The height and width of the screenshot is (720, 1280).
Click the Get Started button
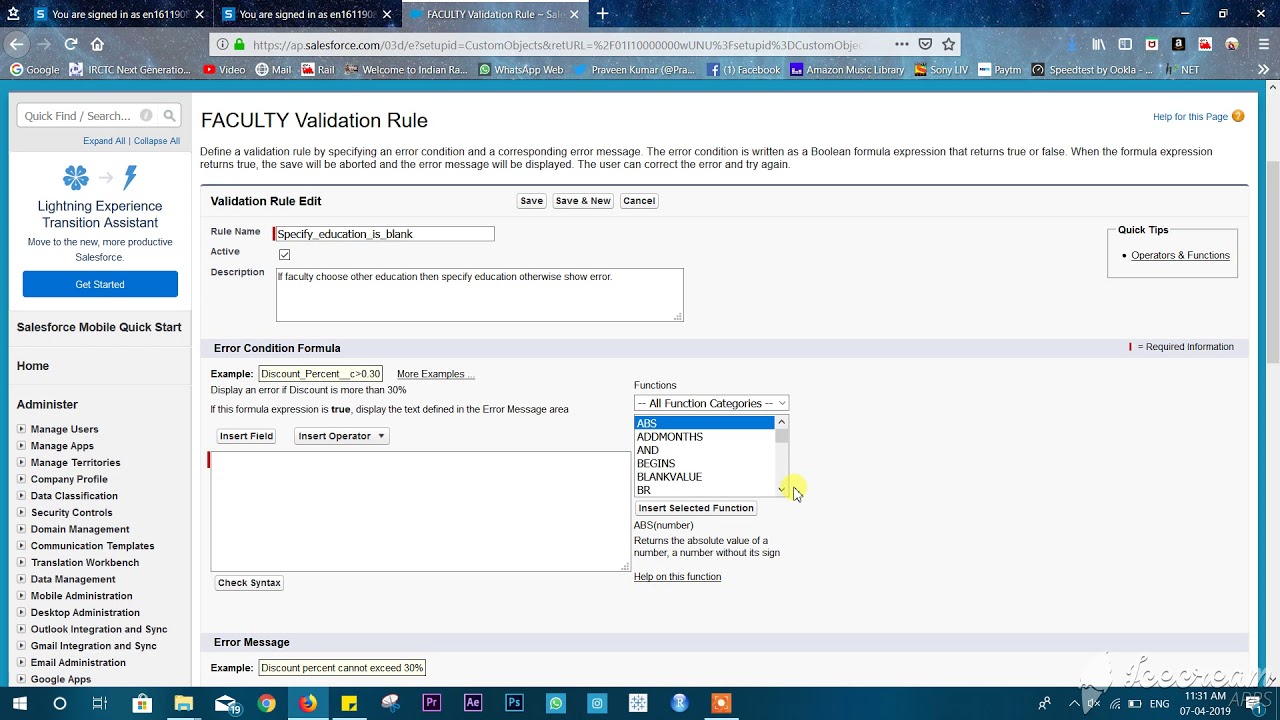[100, 284]
